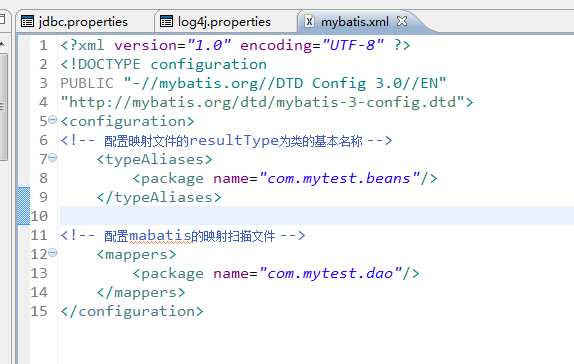This screenshot has width=574, height=364.
Task: Click the resultType comment on line 6
Action: [226, 141]
